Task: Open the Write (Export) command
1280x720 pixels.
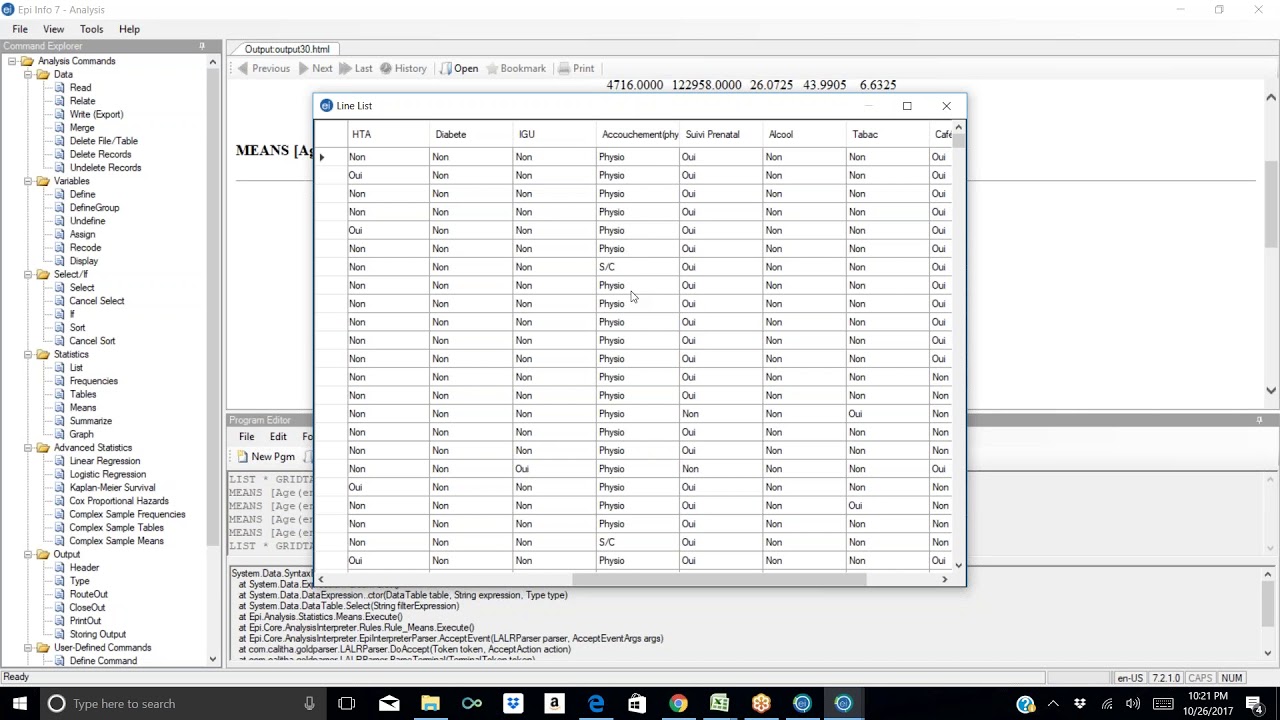Action: [96, 114]
